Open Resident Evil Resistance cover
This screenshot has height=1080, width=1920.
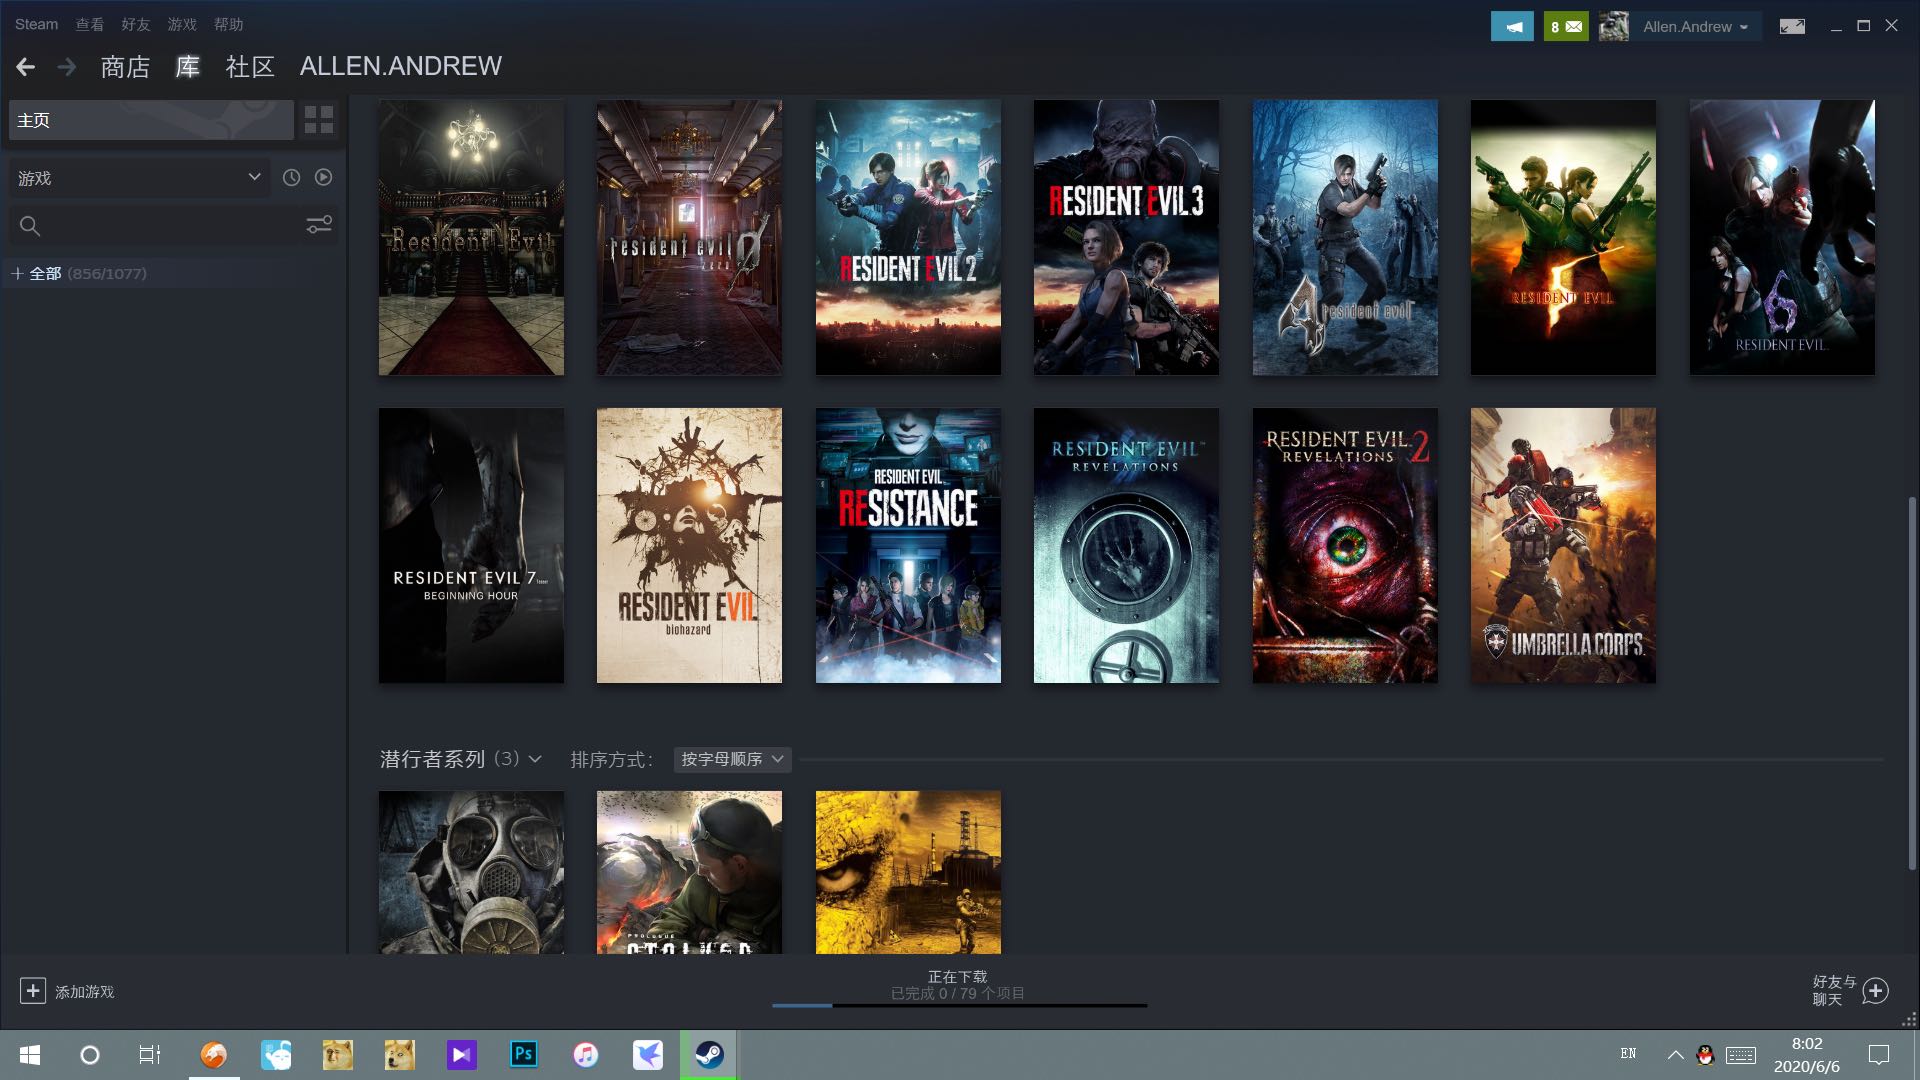pos(908,545)
